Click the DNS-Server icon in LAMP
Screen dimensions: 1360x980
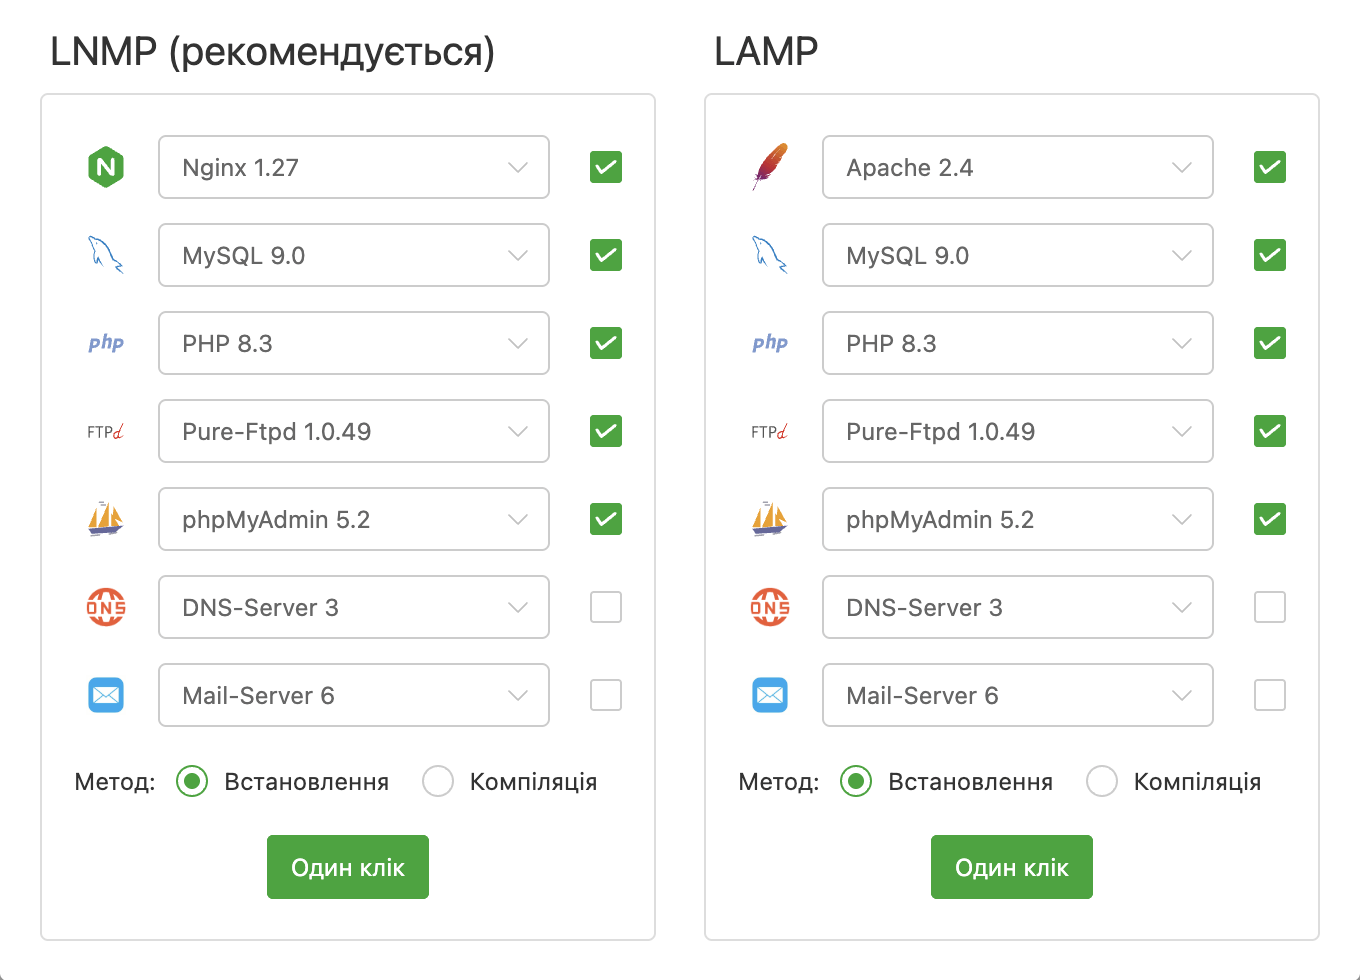[x=770, y=607]
